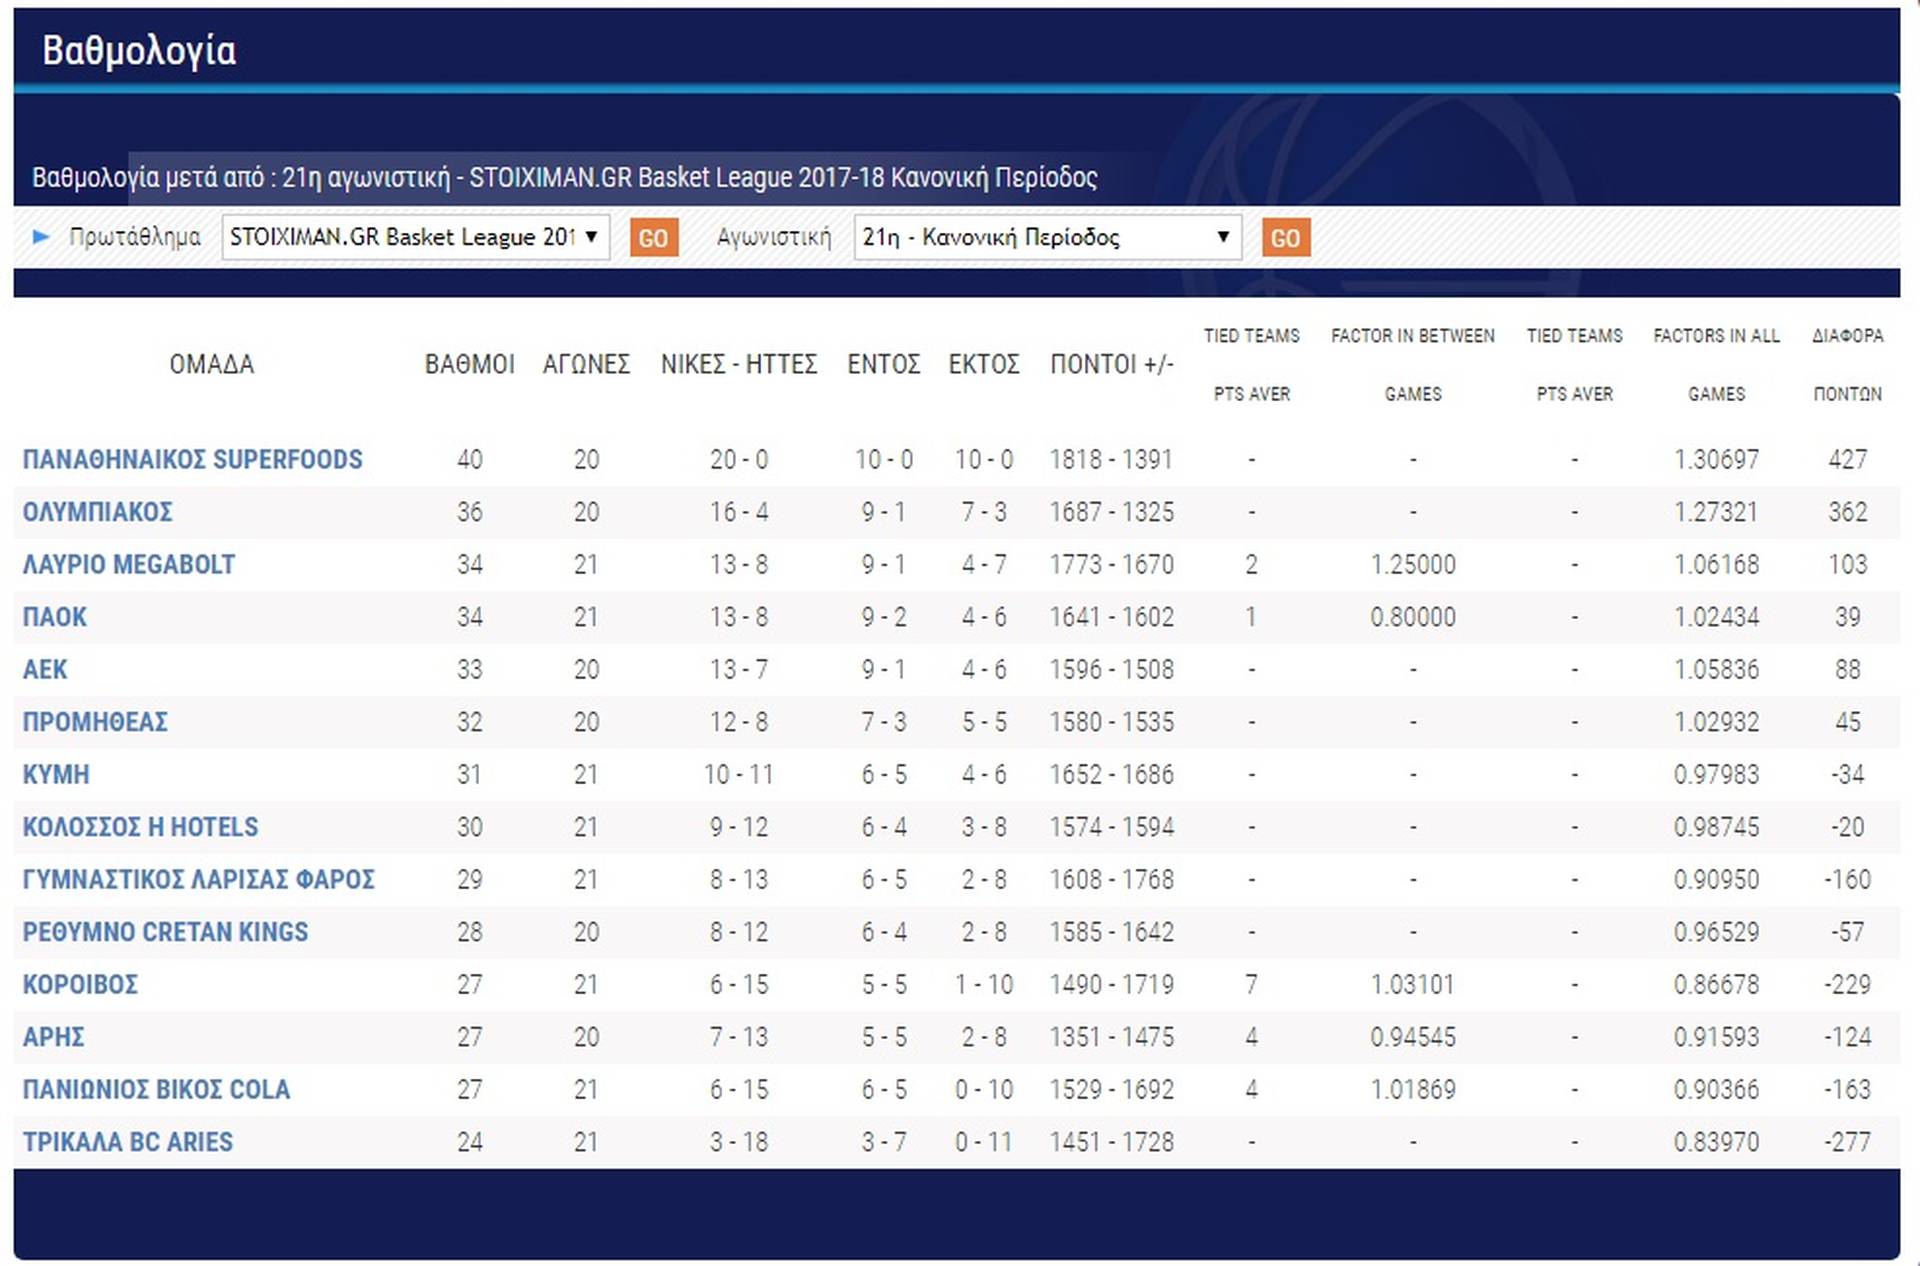This screenshot has width=1920, height=1266.
Task: Click the ΑΓΩΝΕΣ column header
Action: (587, 365)
